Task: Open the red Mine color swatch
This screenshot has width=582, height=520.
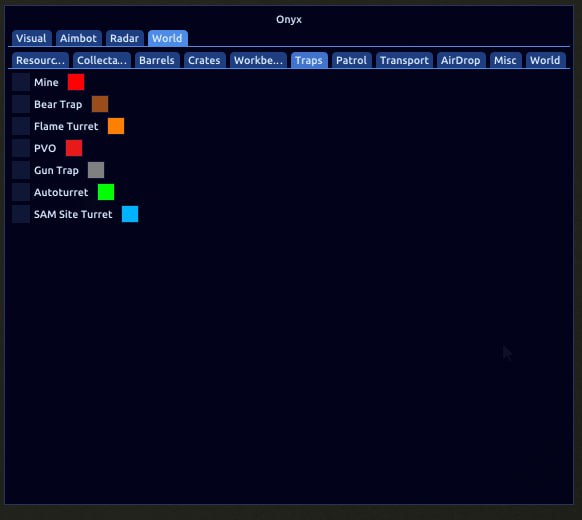Action: [x=76, y=82]
